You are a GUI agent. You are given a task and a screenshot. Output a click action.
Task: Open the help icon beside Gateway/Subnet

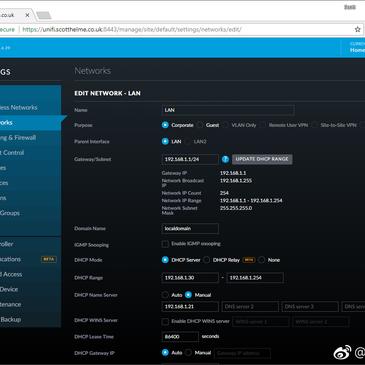point(225,159)
